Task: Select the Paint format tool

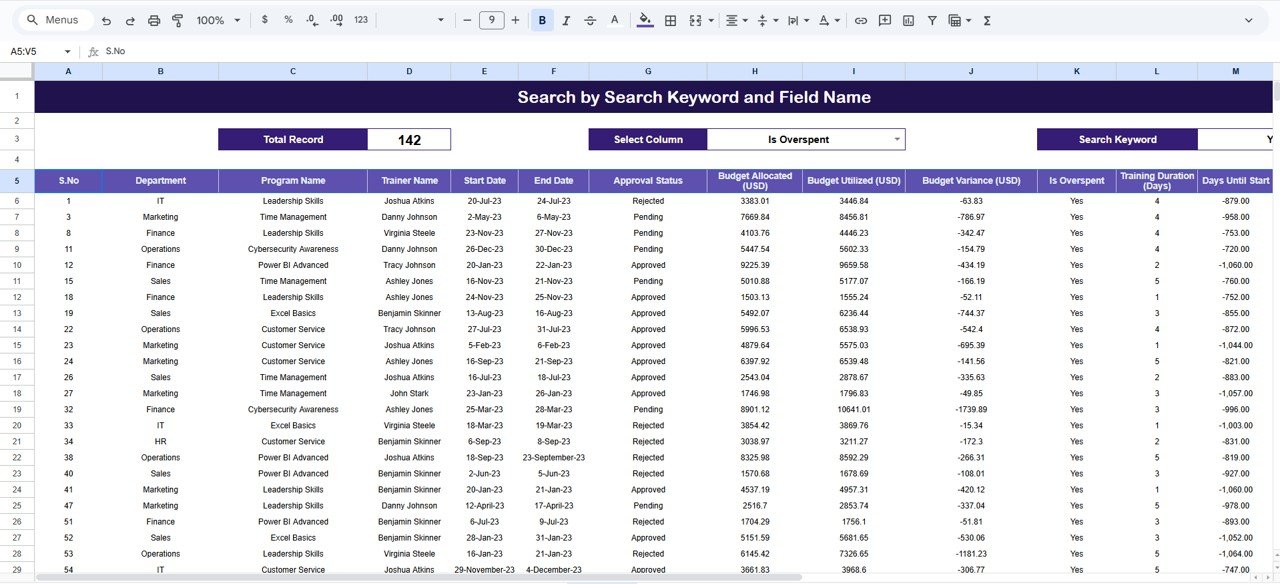Action: coord(177,19)
